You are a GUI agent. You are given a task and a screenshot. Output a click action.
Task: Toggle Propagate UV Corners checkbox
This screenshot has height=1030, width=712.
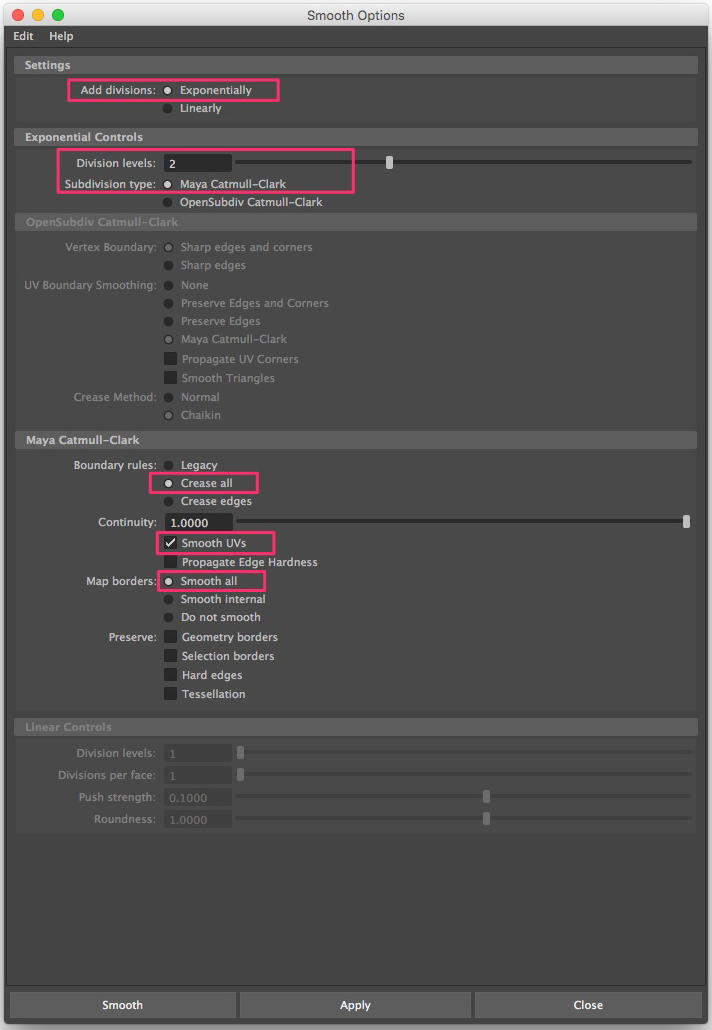[x=170, y=359]
